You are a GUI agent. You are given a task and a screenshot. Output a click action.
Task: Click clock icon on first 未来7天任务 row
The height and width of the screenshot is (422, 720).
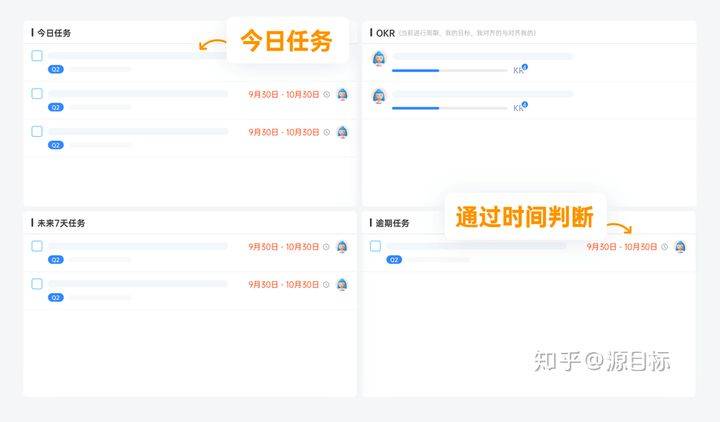pyautogui.click(x=326, y=247)
